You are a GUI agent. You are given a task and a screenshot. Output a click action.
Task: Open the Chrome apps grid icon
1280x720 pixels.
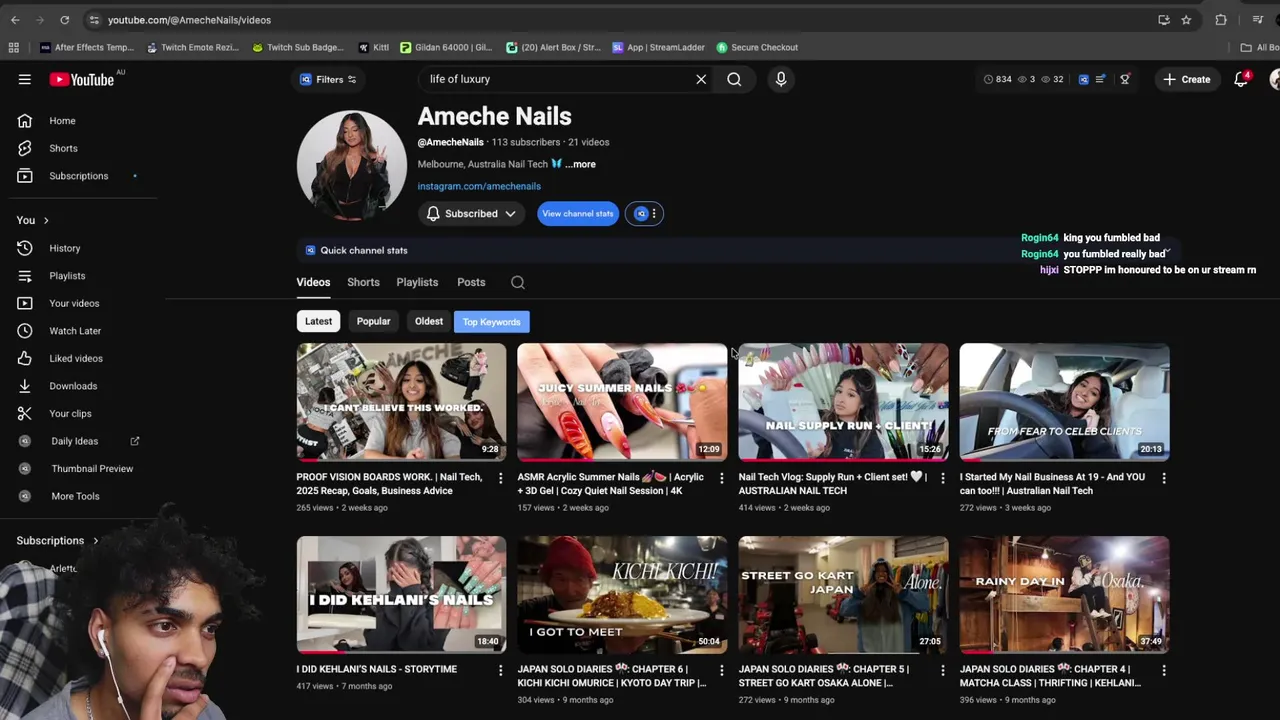pos(14,47)
